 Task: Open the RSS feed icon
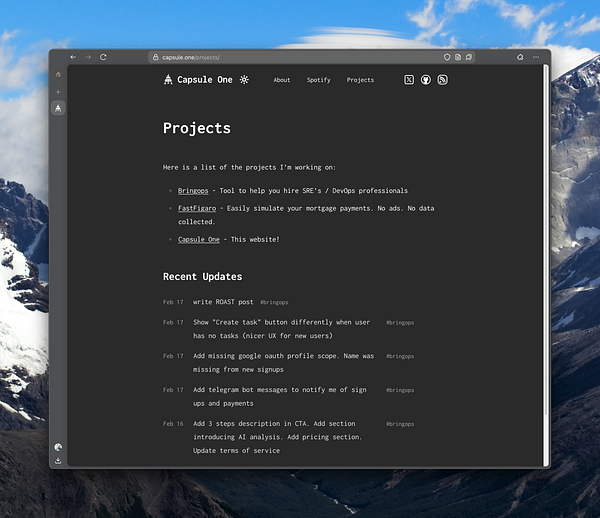443,80
